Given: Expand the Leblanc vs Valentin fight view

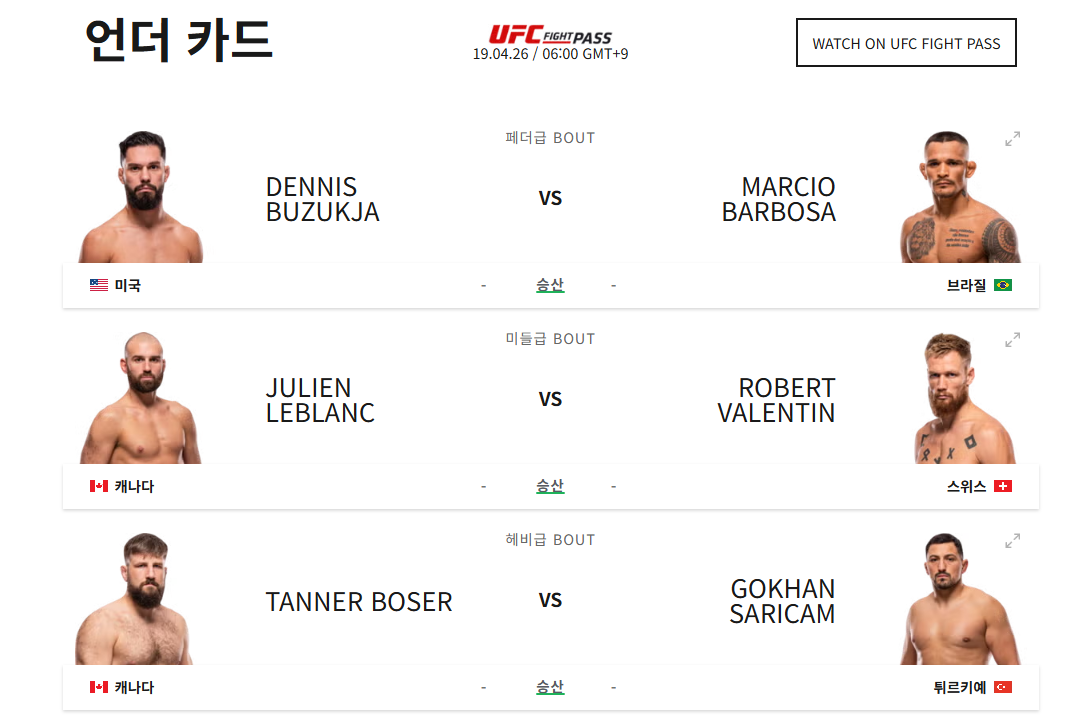Looking at the screenshot, I should 1013,341.
